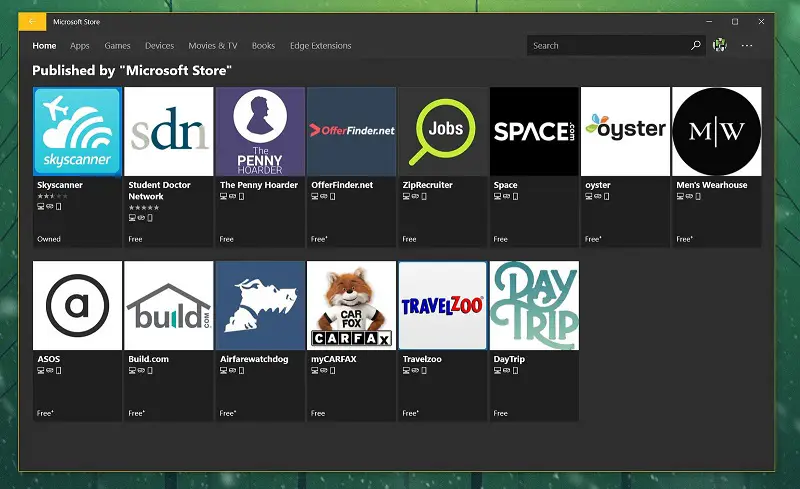Viewport: 800px width, 489px height.
Task: Click the Skyscanner app title
Action: tap(60, 185)
